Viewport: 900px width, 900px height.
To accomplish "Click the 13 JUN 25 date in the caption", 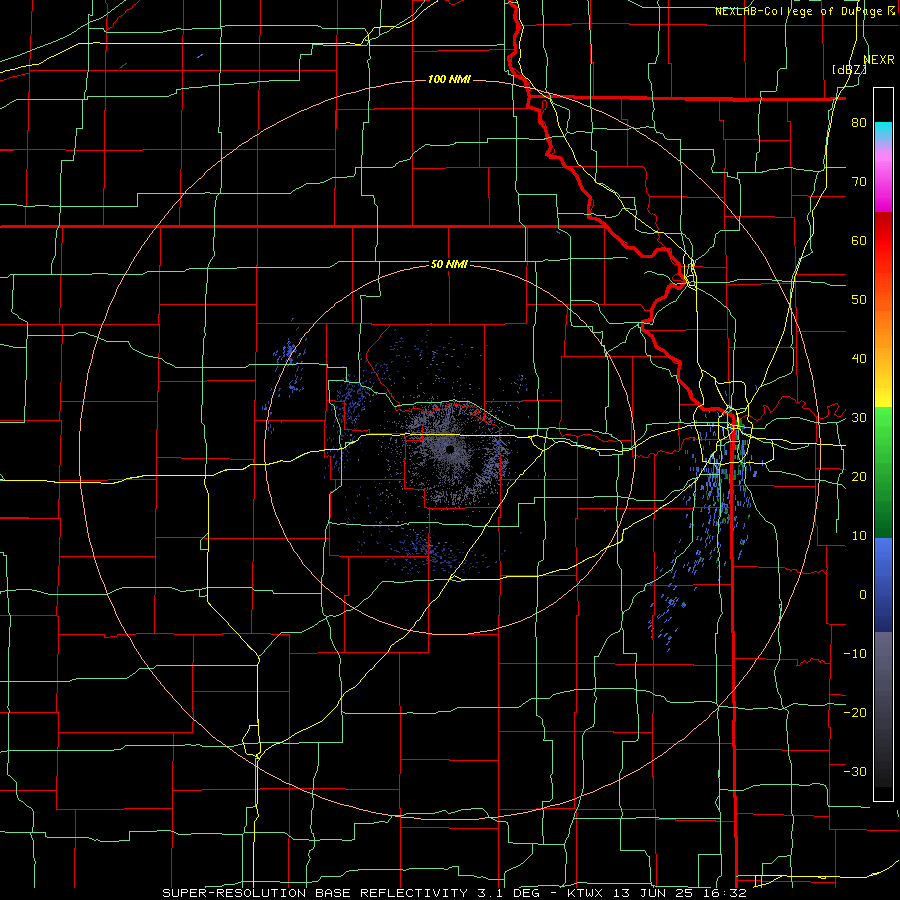I will (x=655, y=893).
